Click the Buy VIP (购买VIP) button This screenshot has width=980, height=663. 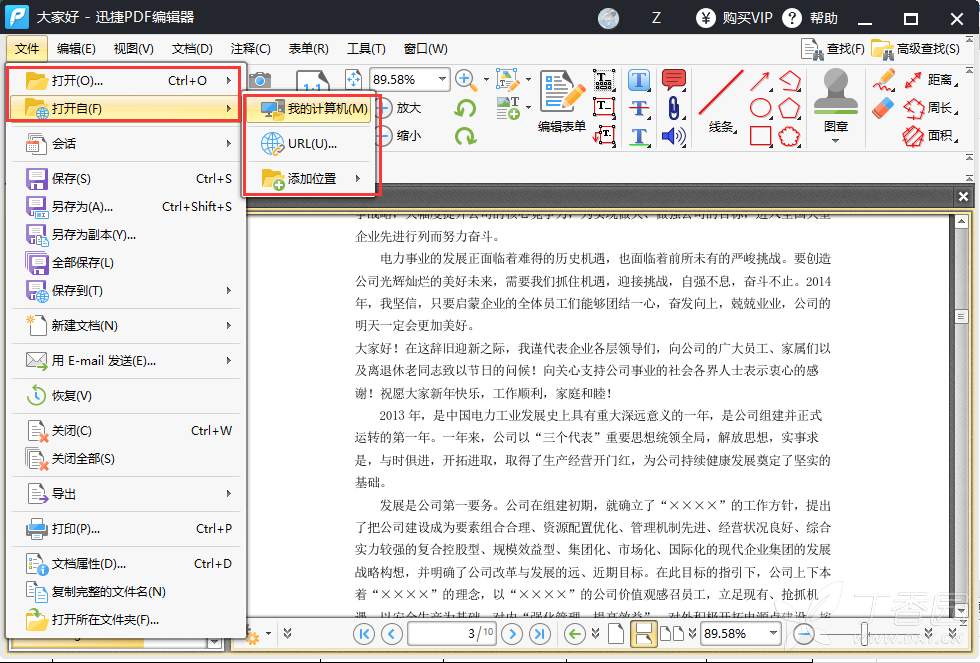734,18
